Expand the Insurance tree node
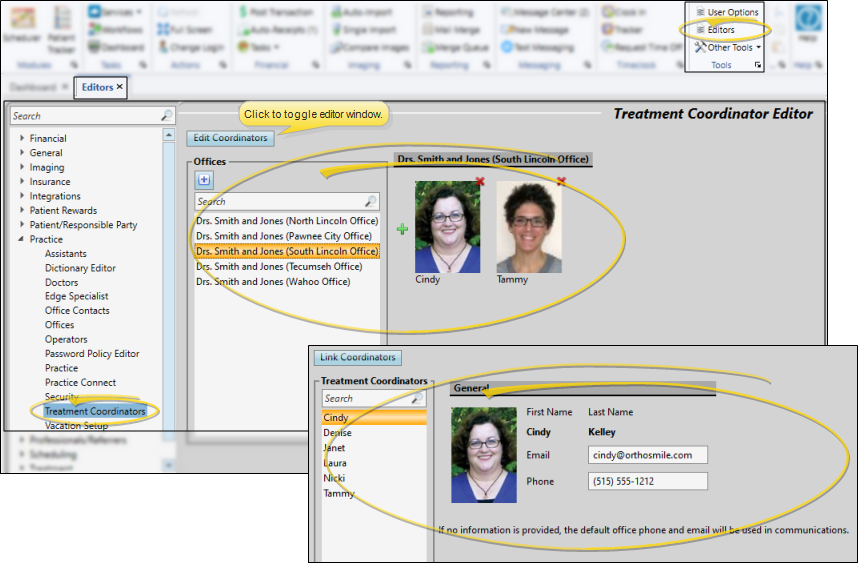Image resolution: width=868 pixels, height=574 pixels. point(22,182)
